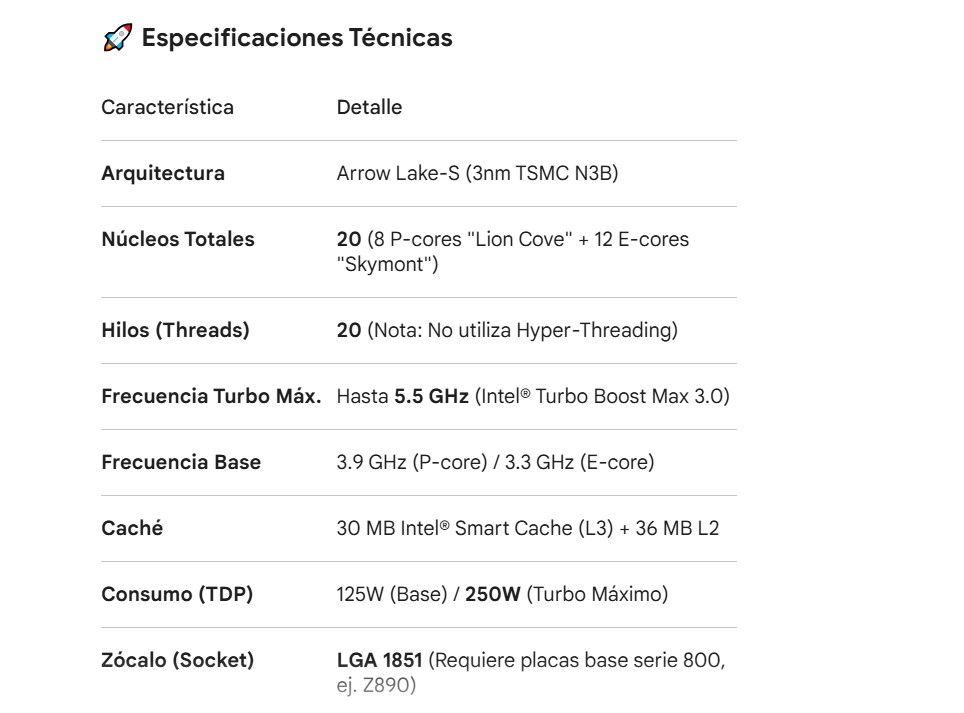Click the "Consumo (TDP)" row label

pos(177,594)
